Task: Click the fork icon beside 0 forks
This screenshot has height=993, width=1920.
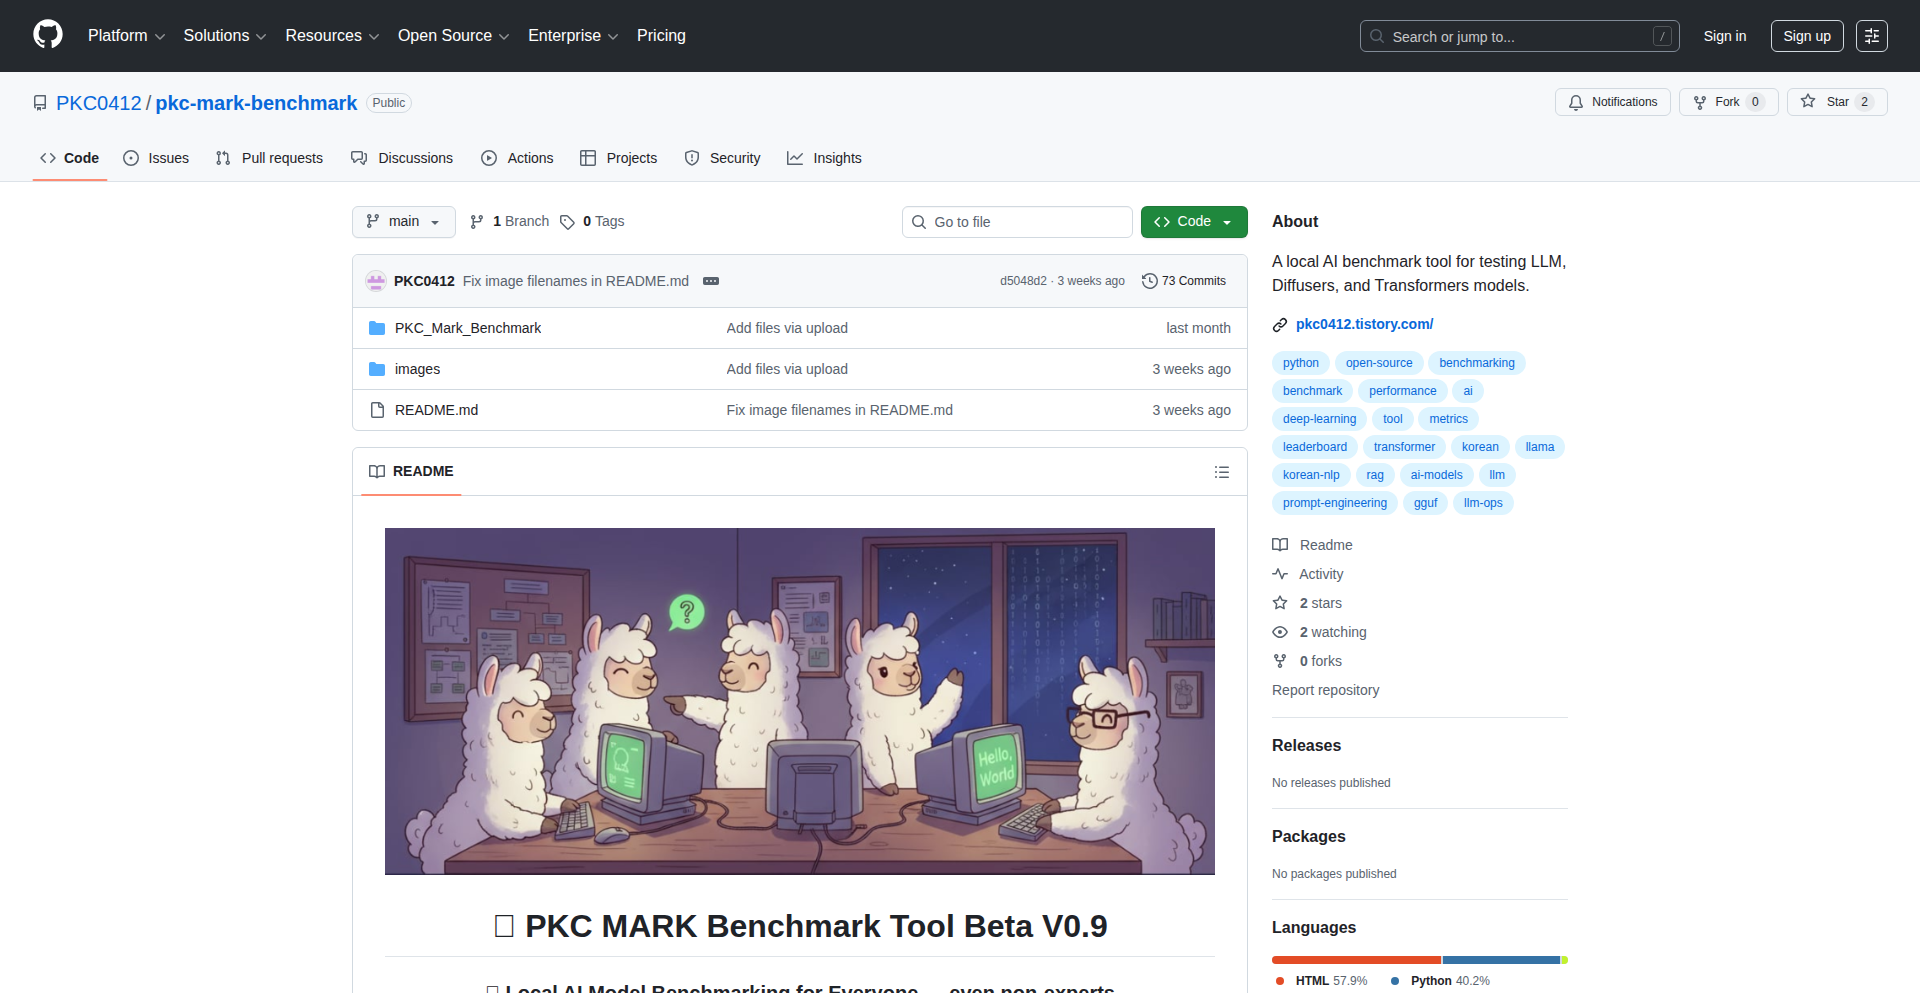Action: [1280, 661]
